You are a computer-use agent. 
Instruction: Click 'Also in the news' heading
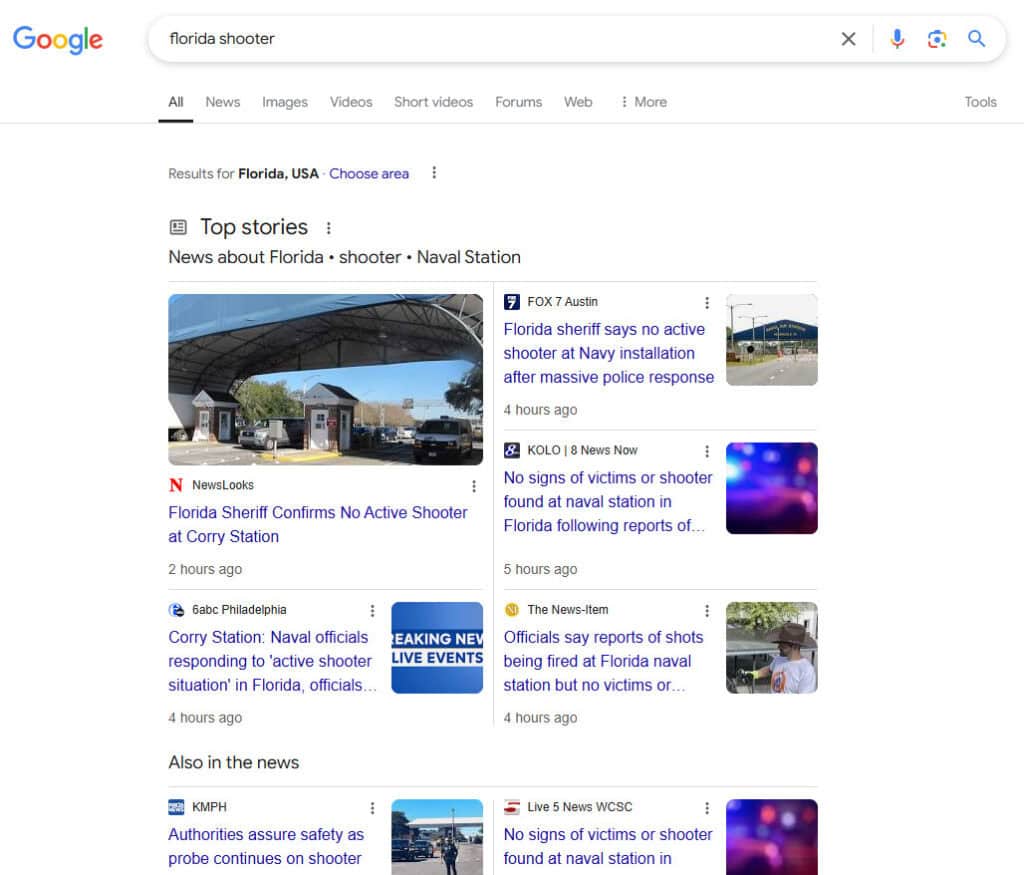(x=234, y=762)
